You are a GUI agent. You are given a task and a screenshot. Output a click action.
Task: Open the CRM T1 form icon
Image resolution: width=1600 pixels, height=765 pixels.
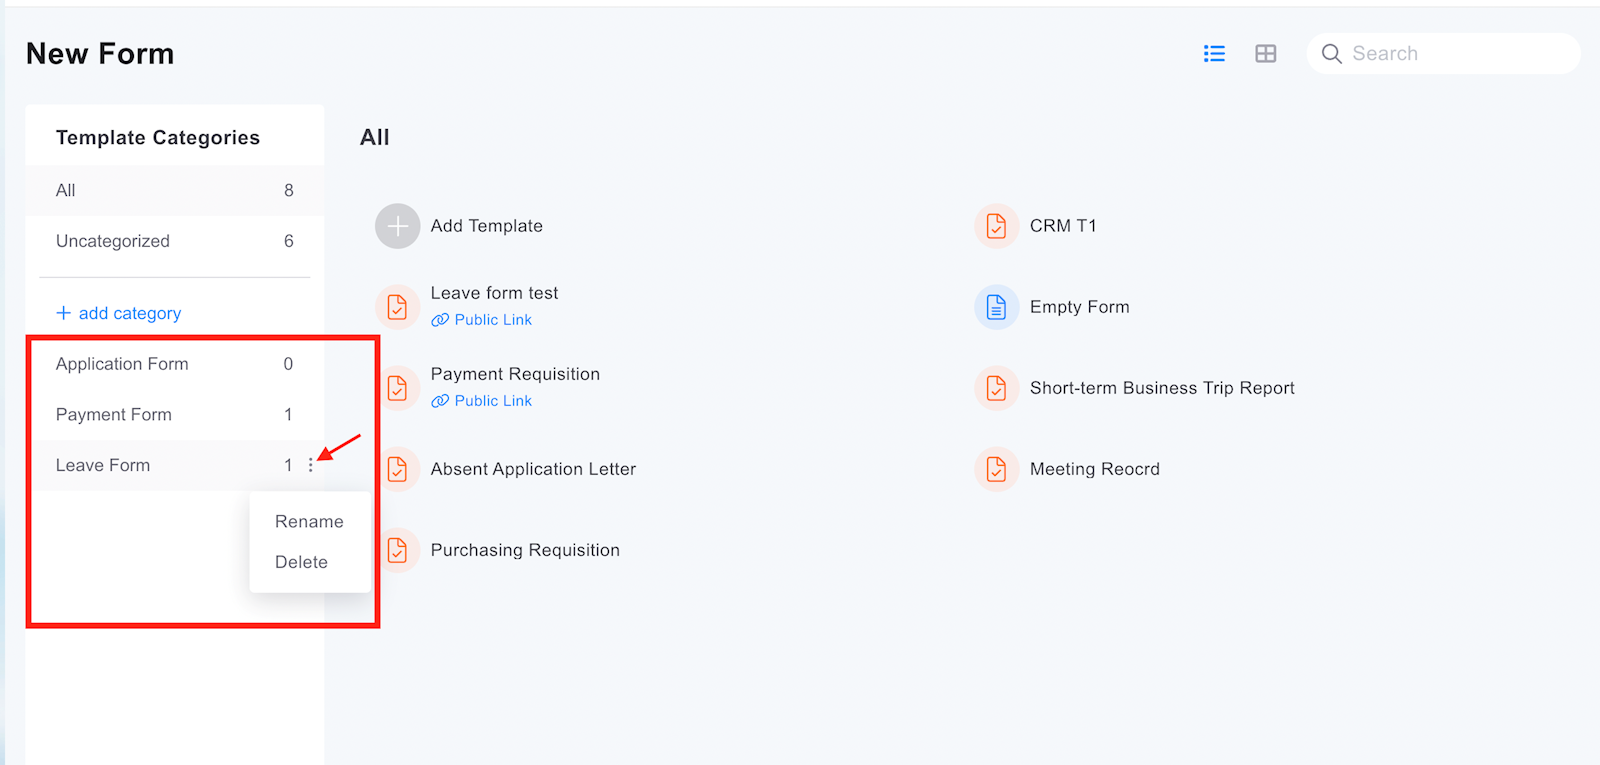pos(996,226)
